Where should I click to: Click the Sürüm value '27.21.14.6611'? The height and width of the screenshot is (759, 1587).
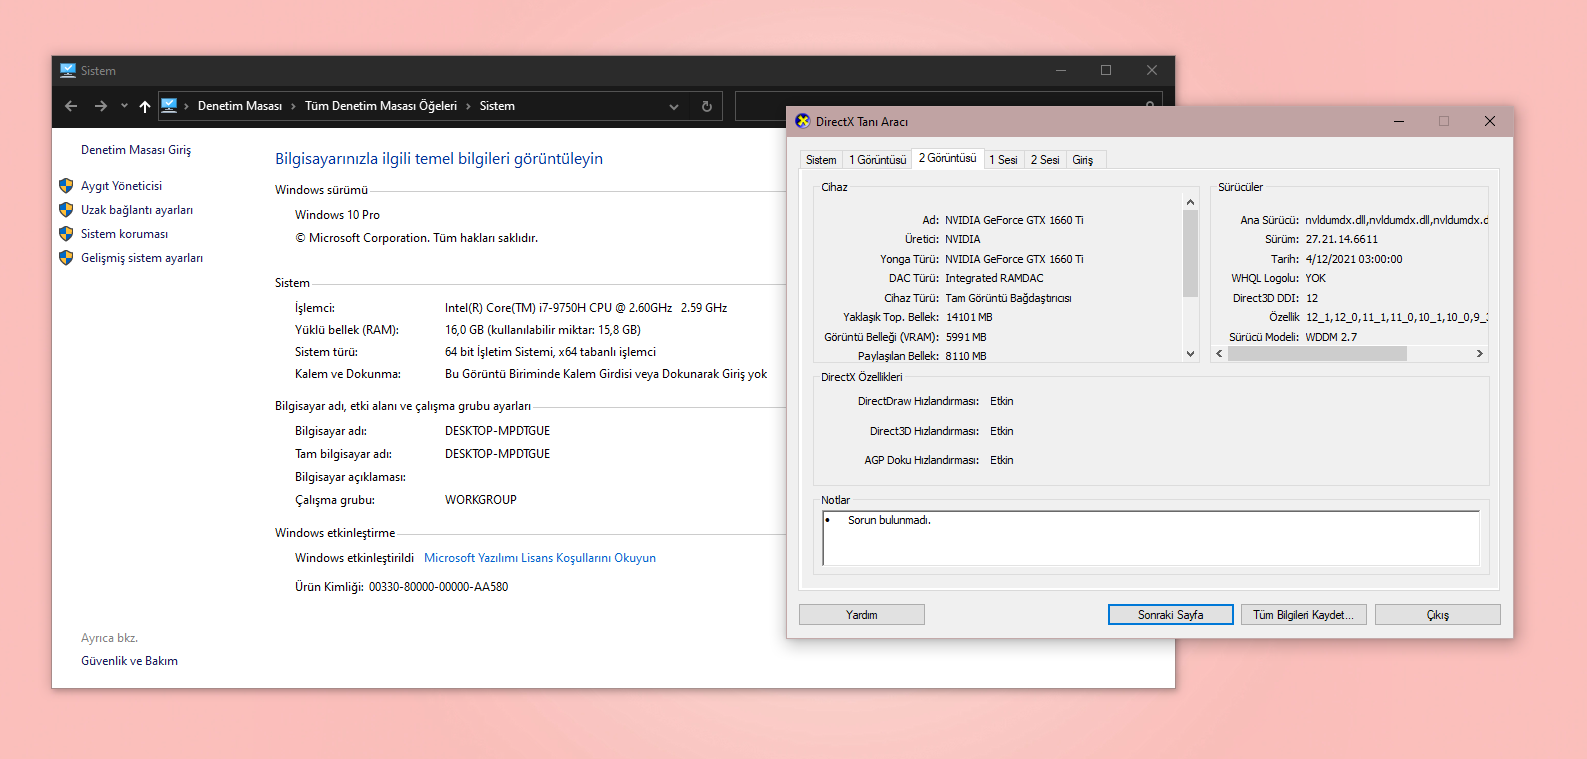pyautogui.click(x=1341, y=239)
